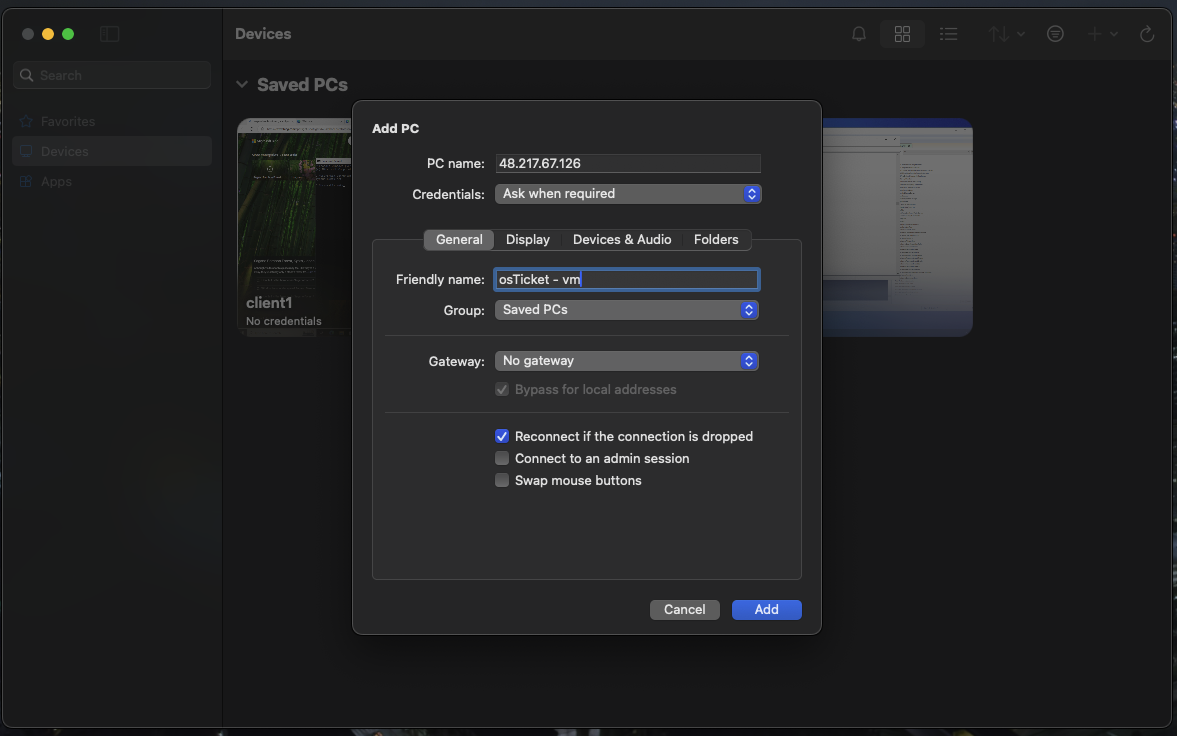
Task: Open the filter circle icon
Action: tap(1055, 34)
